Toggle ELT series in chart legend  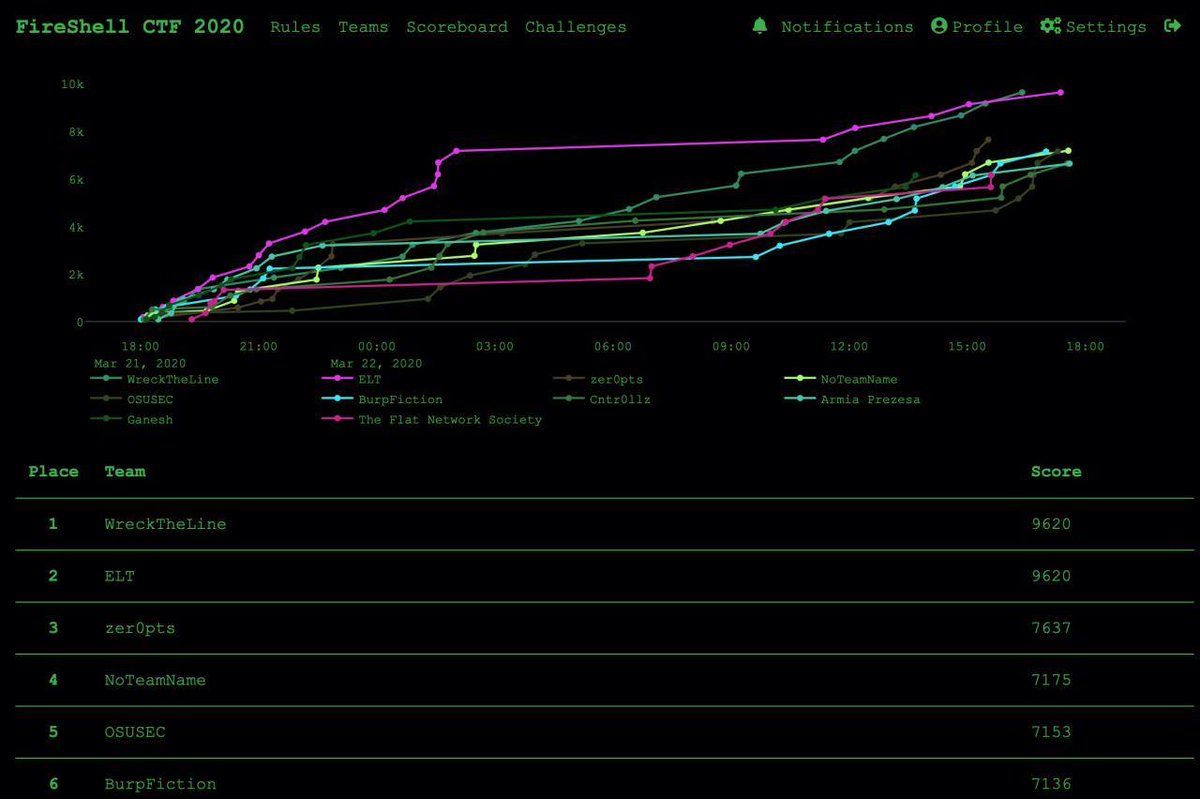[x=351, y=380]
